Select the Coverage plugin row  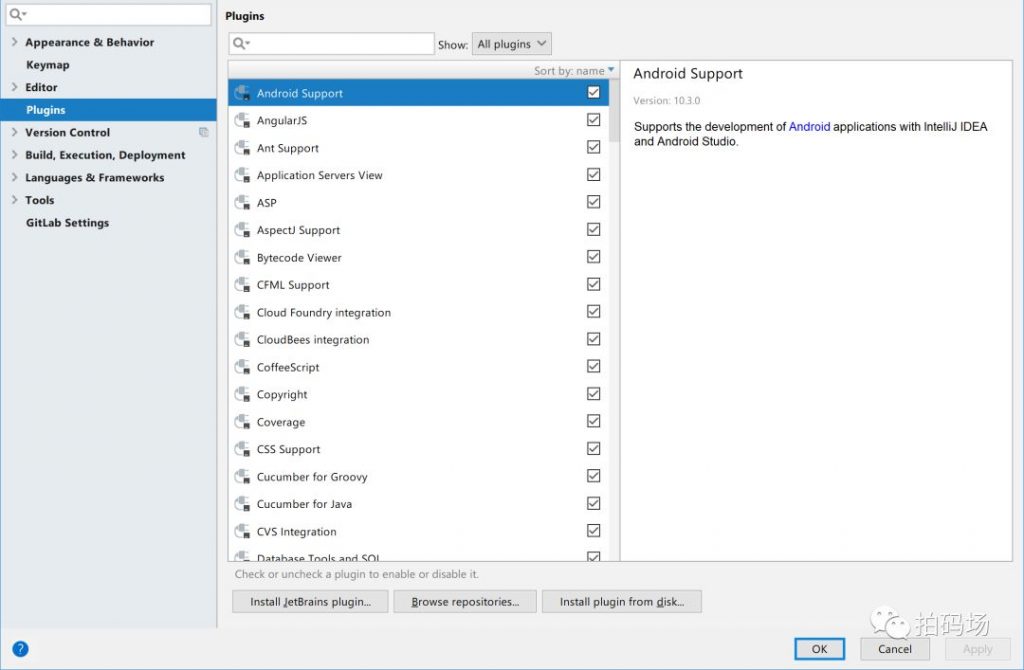pyautogui.click(x=419, y=422)
